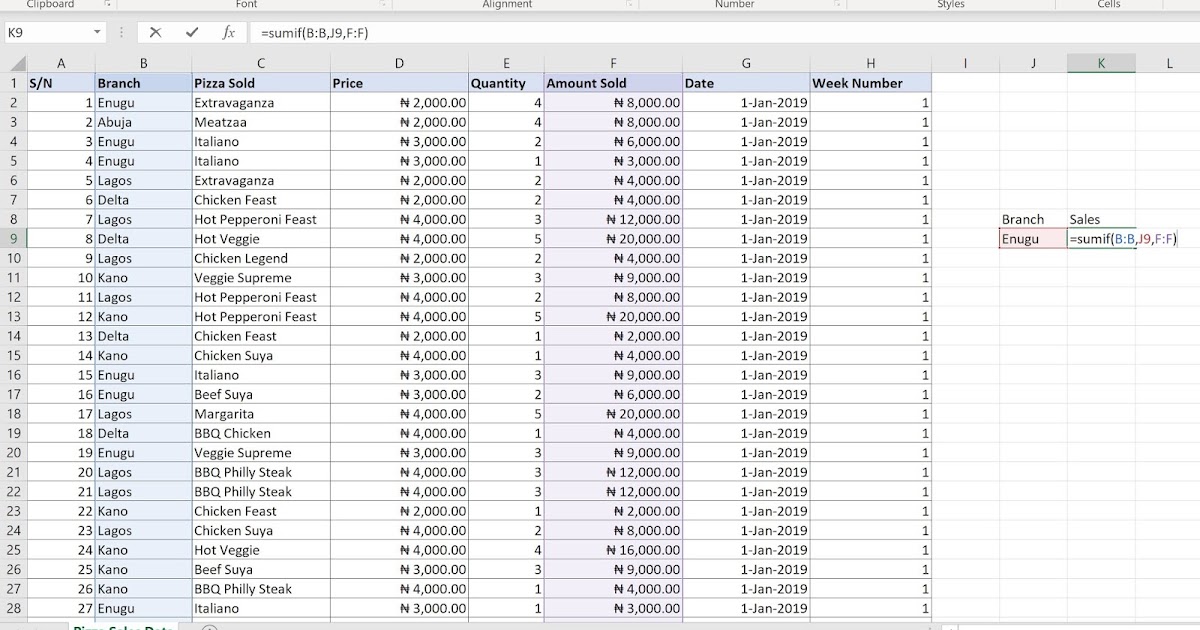
Task: Open the Number format dialog launcher icon
Action: tap(838, 3)
